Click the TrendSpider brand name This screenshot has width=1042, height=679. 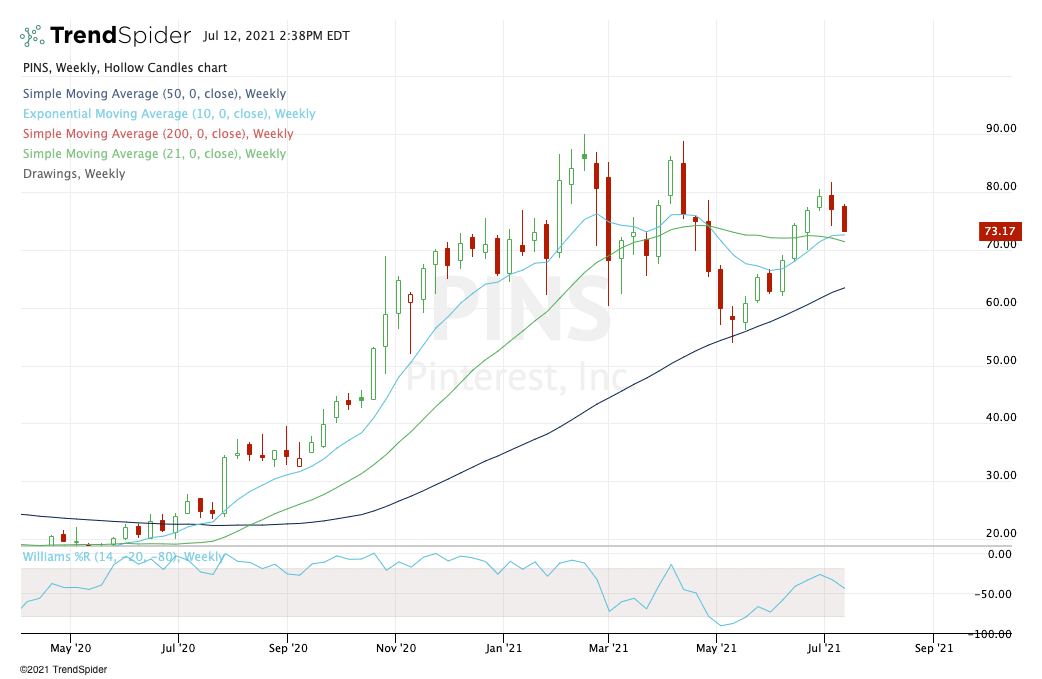120,35
